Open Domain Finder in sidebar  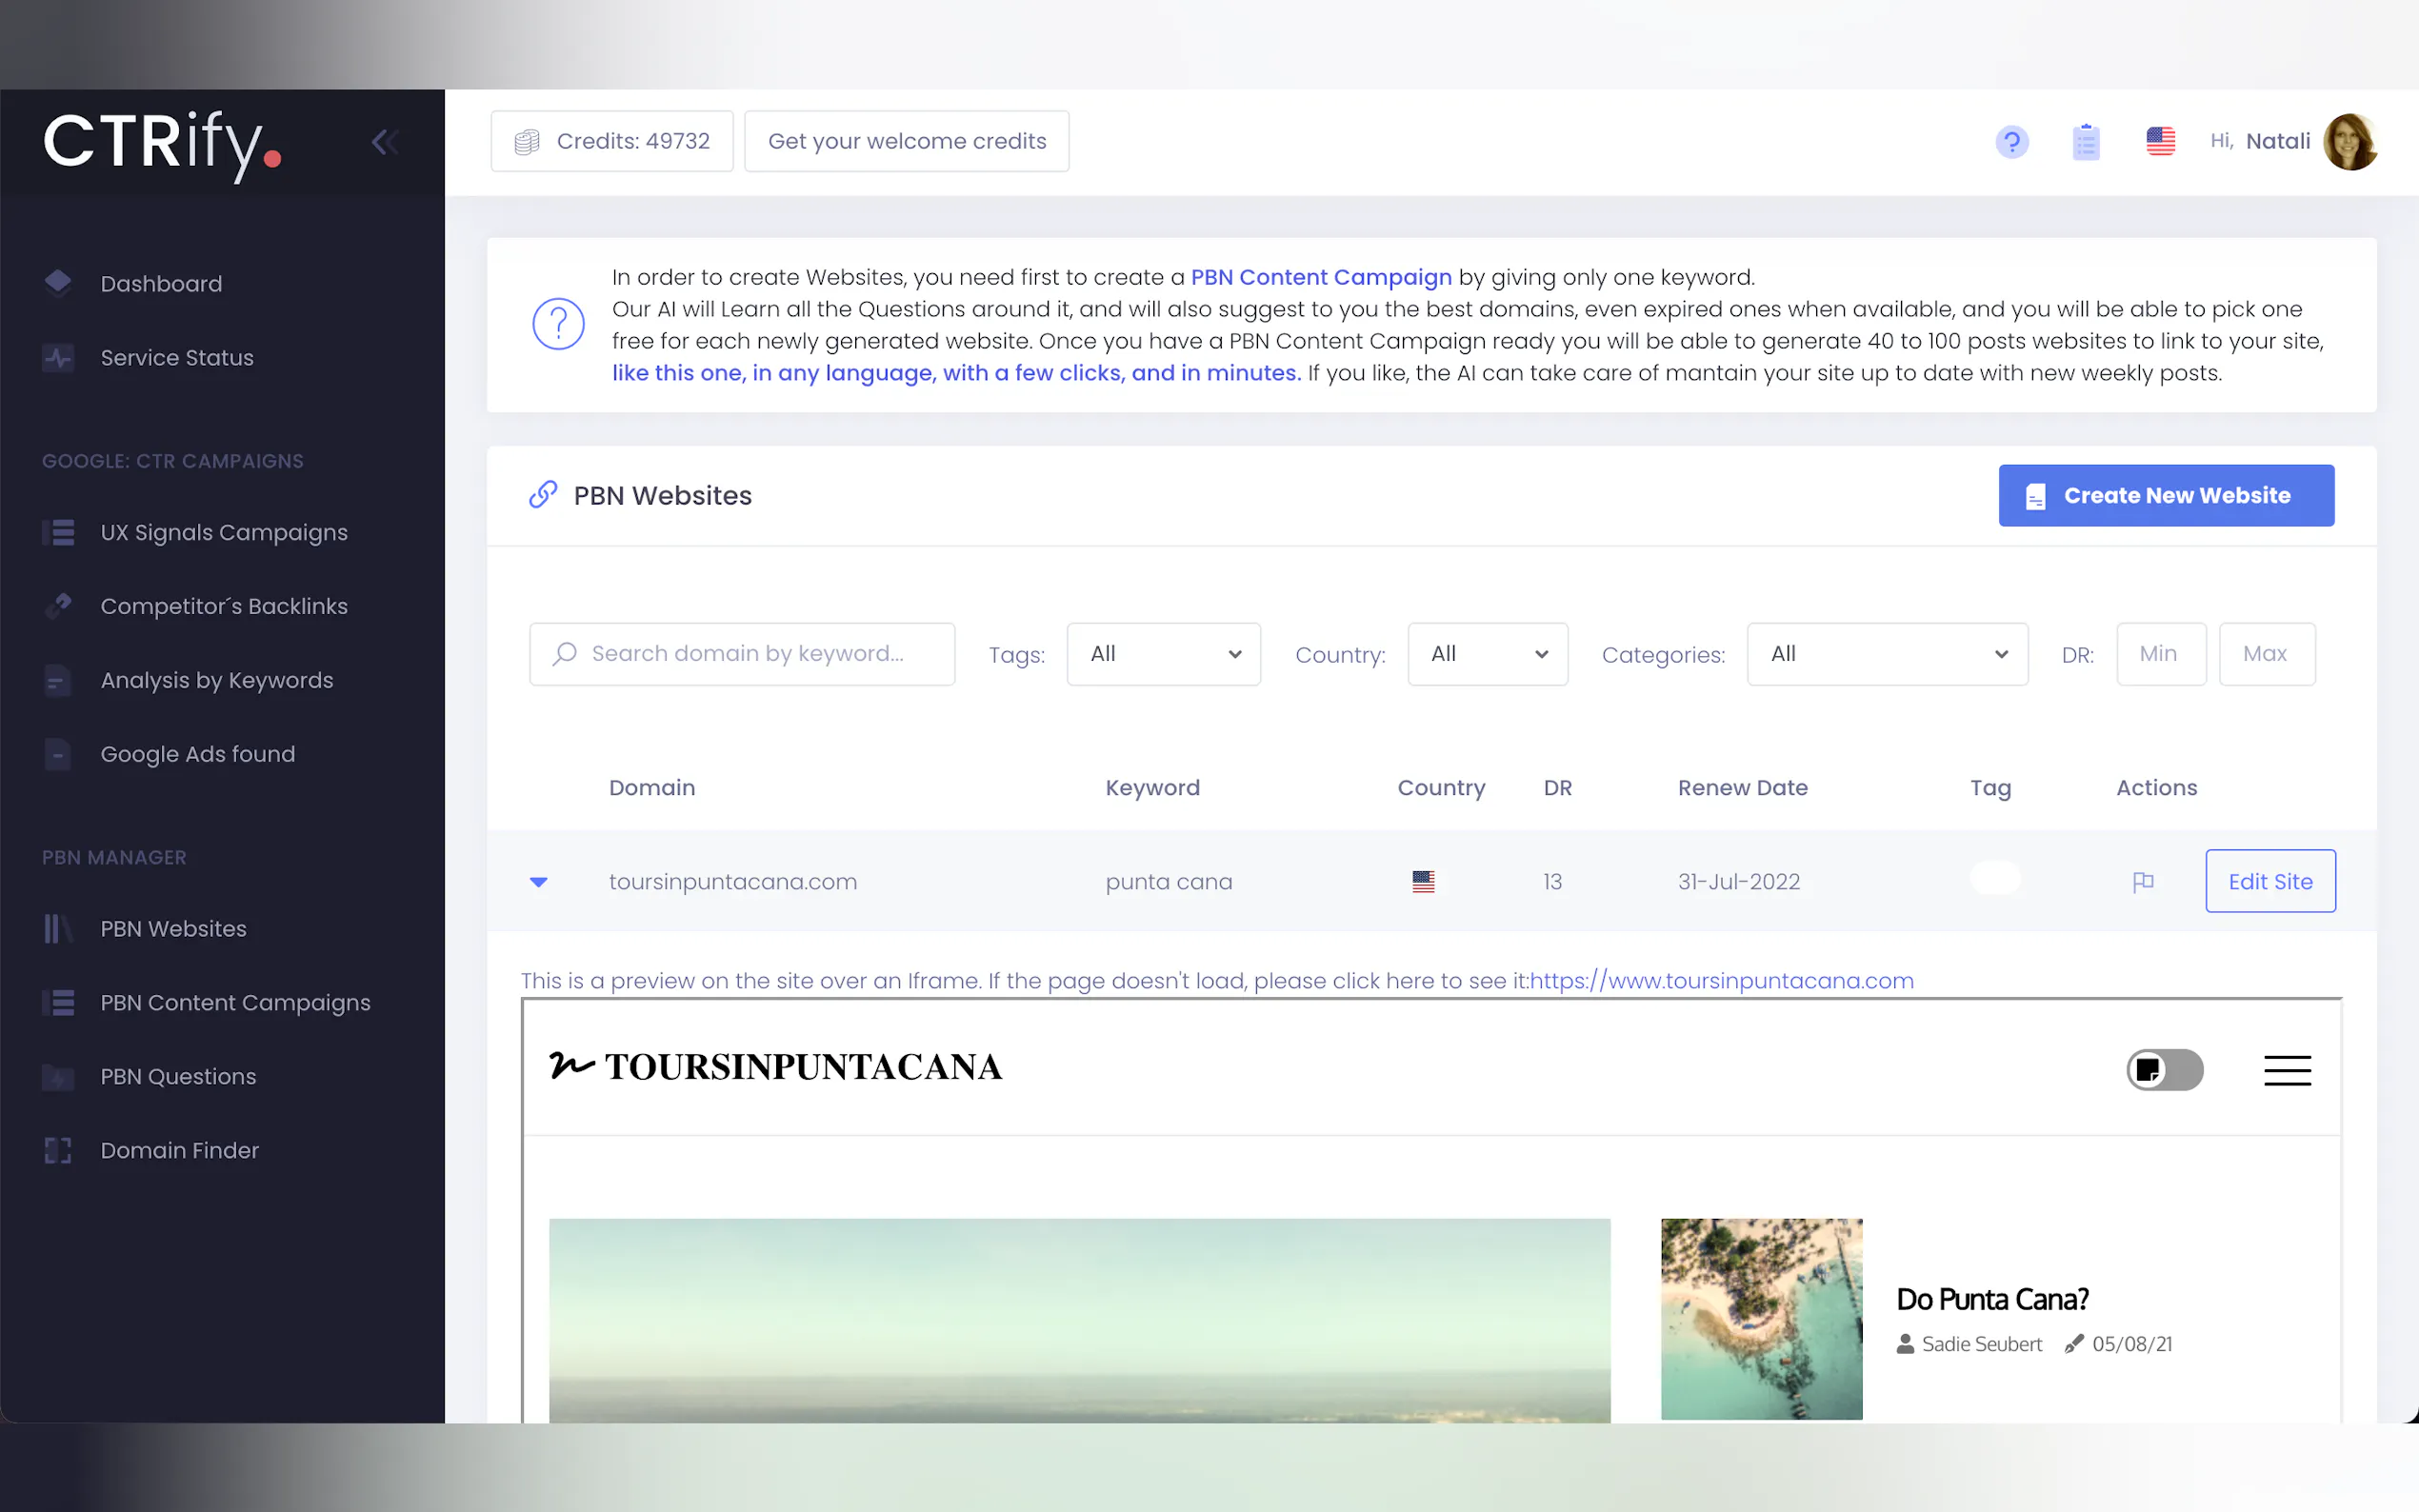pos(179,1150)
